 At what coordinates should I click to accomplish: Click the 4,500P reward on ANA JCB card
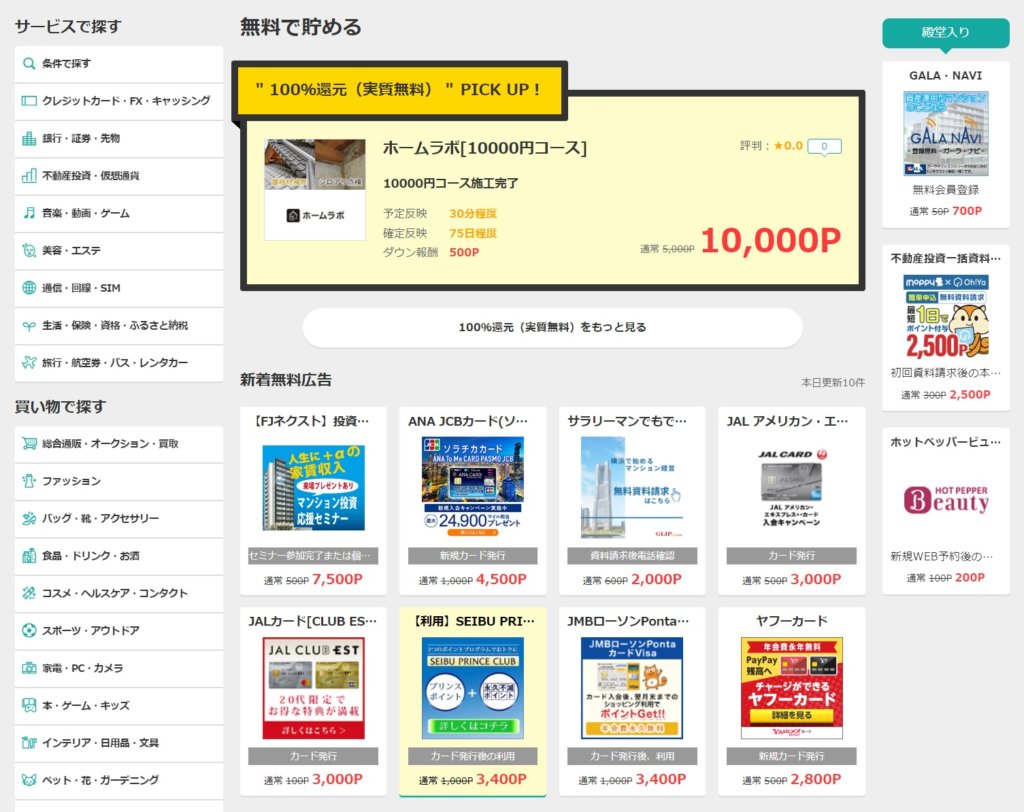(501, 579)
